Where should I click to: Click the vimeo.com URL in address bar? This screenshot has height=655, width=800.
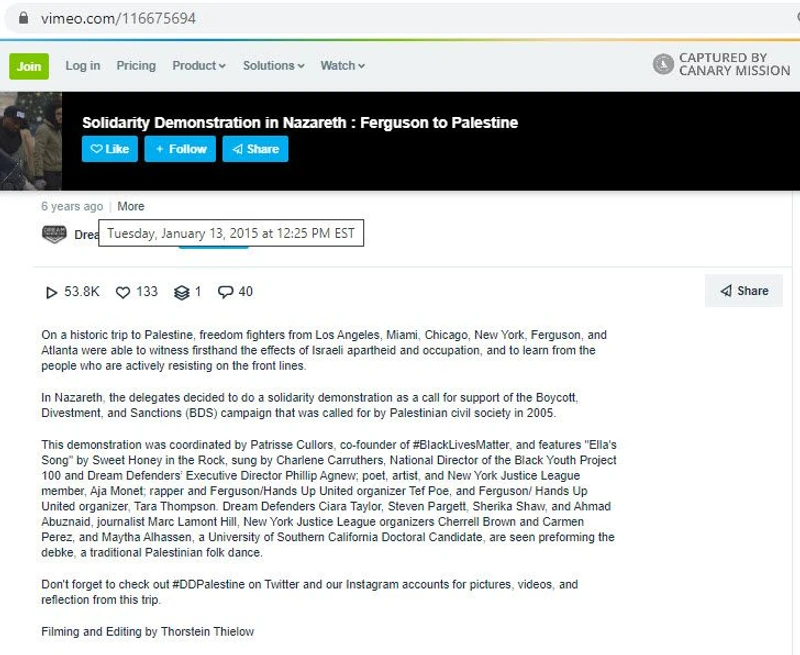[118, 19]
